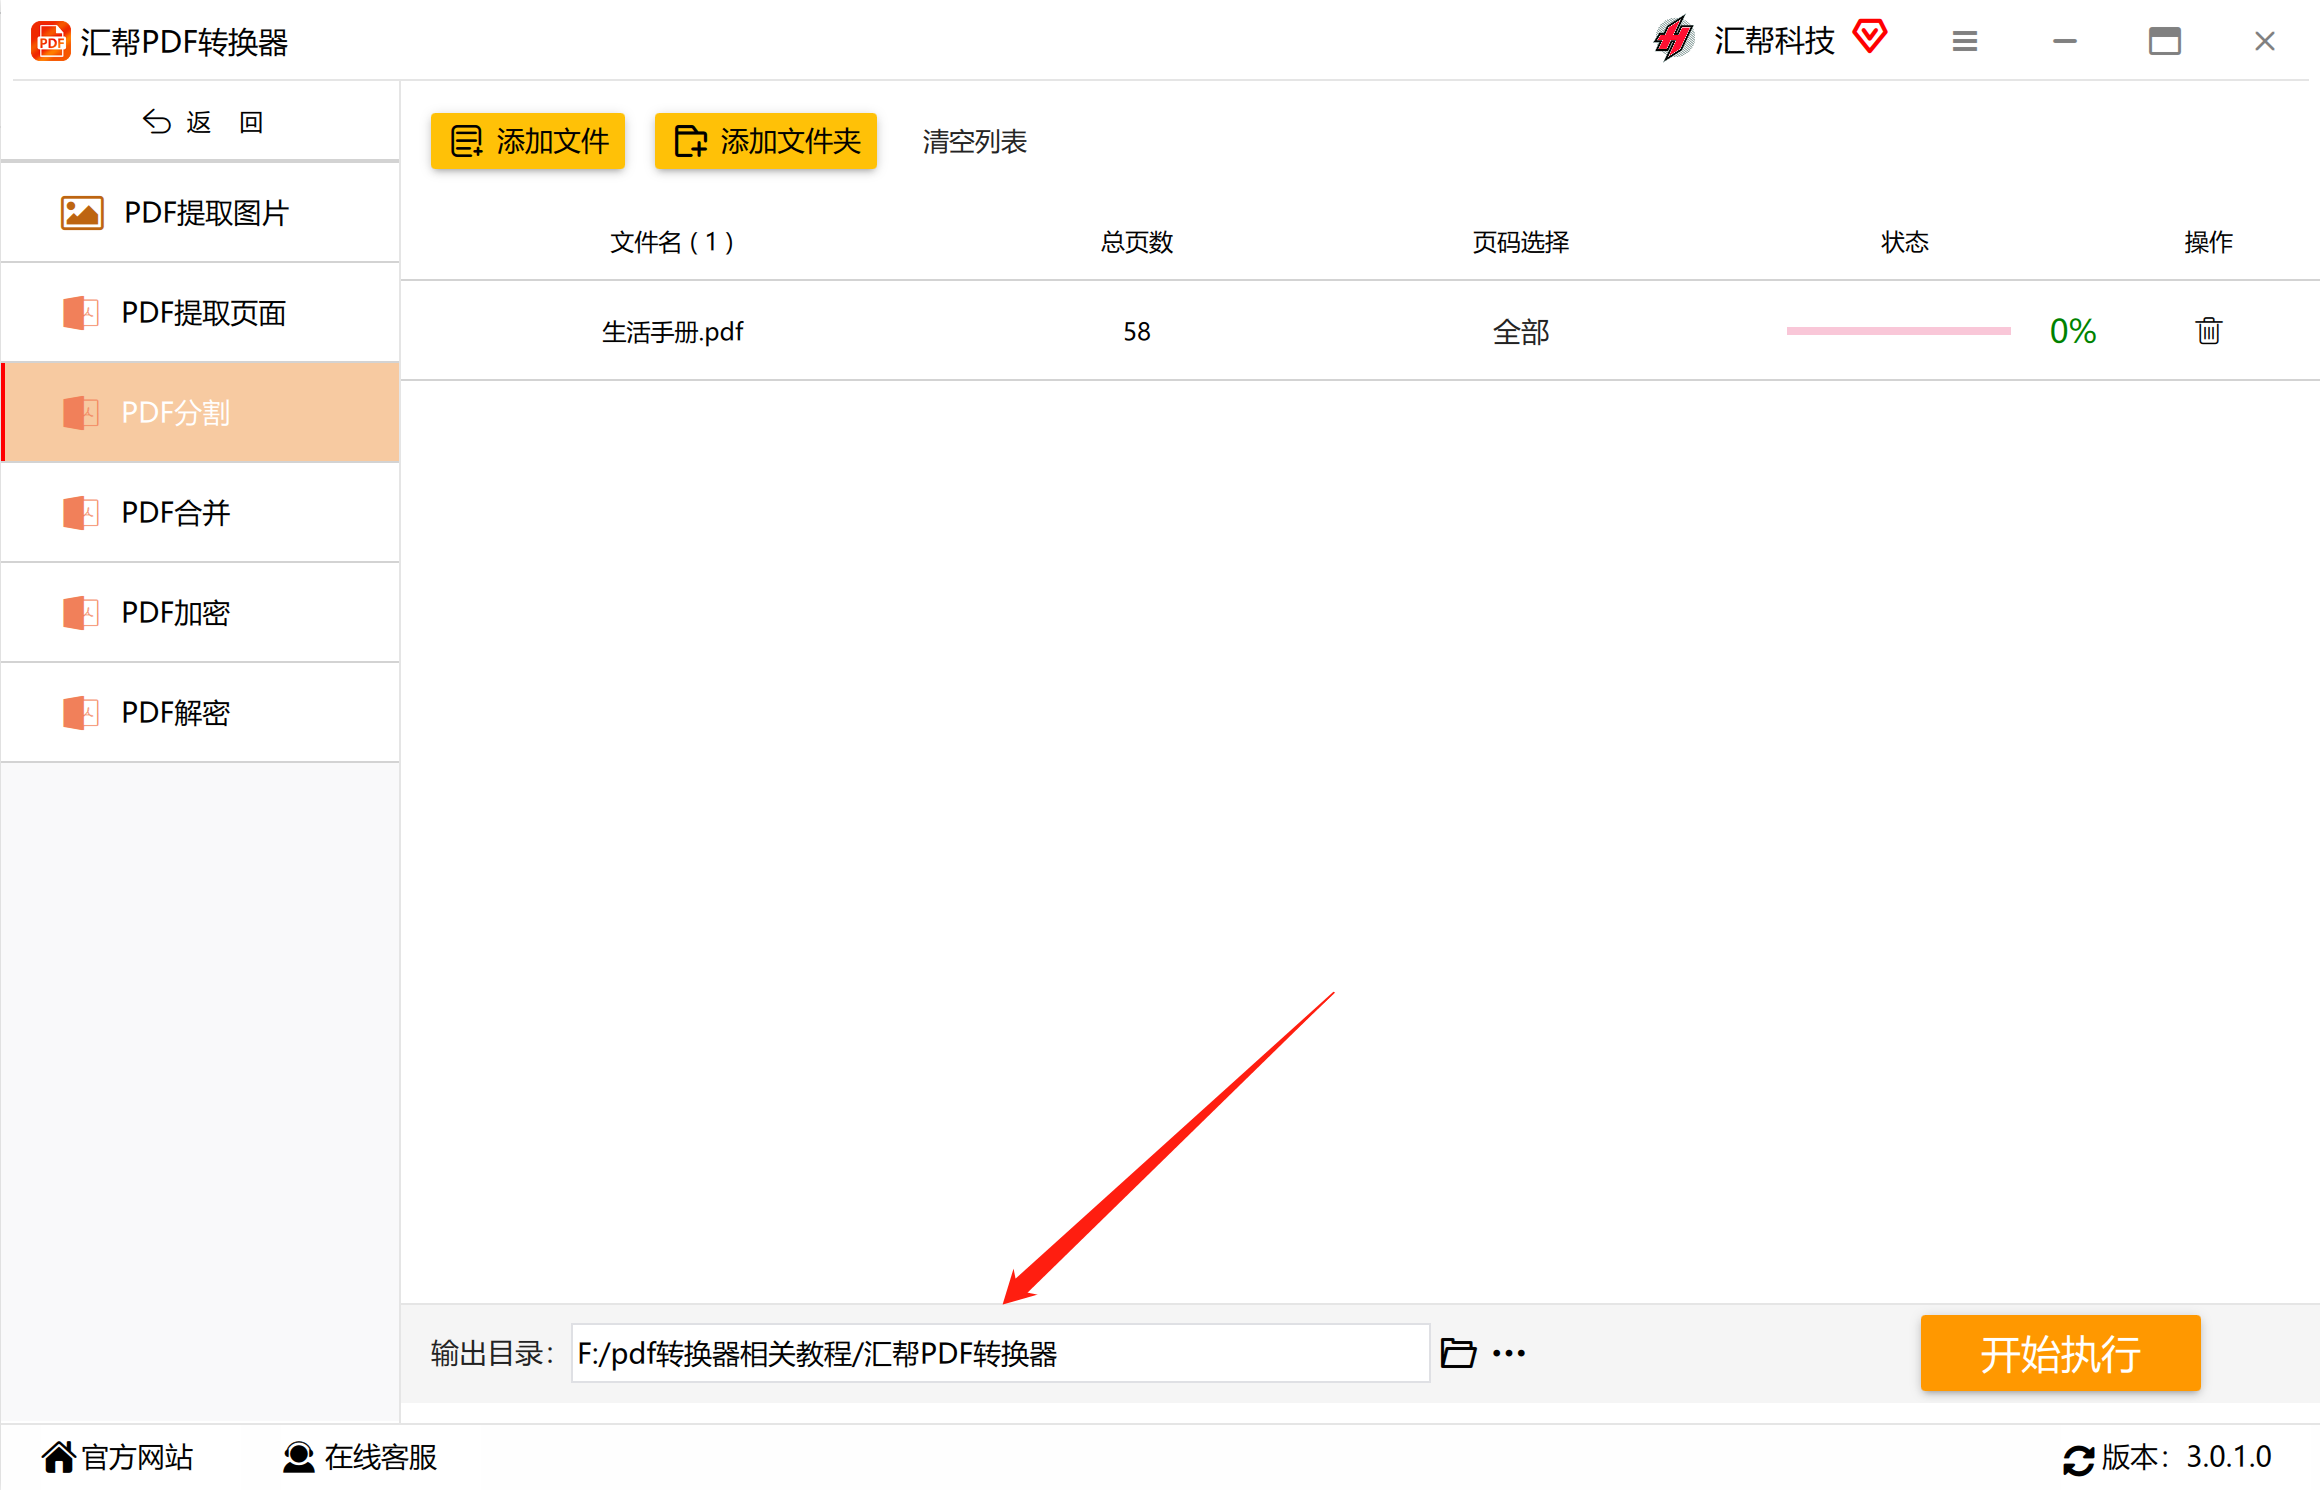Minimize the 汇帮PDF转换器 window
This screenshot has width=2320, height=1490.
point(2065,41)
